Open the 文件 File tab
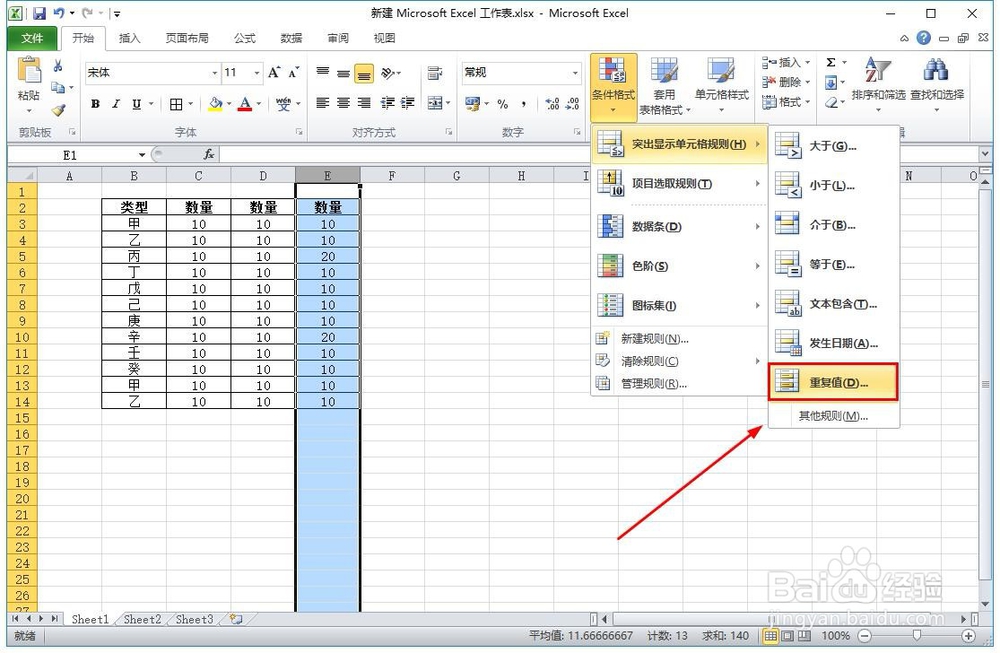 coord(32,38)
